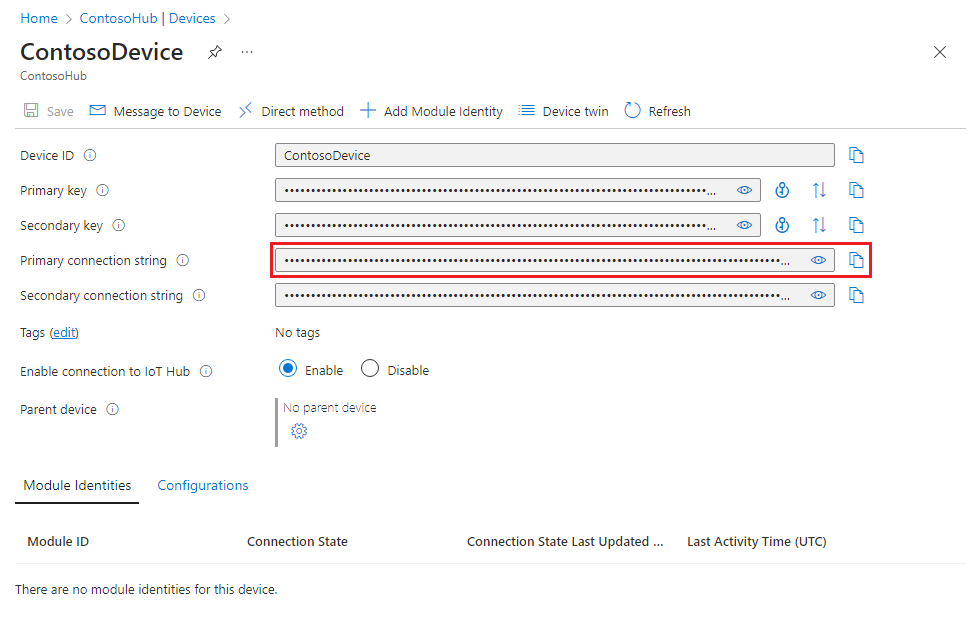The width and height of the screenshot is (975, 623).
Task: Copy the Device ID to clipboard
Action: 856,155
